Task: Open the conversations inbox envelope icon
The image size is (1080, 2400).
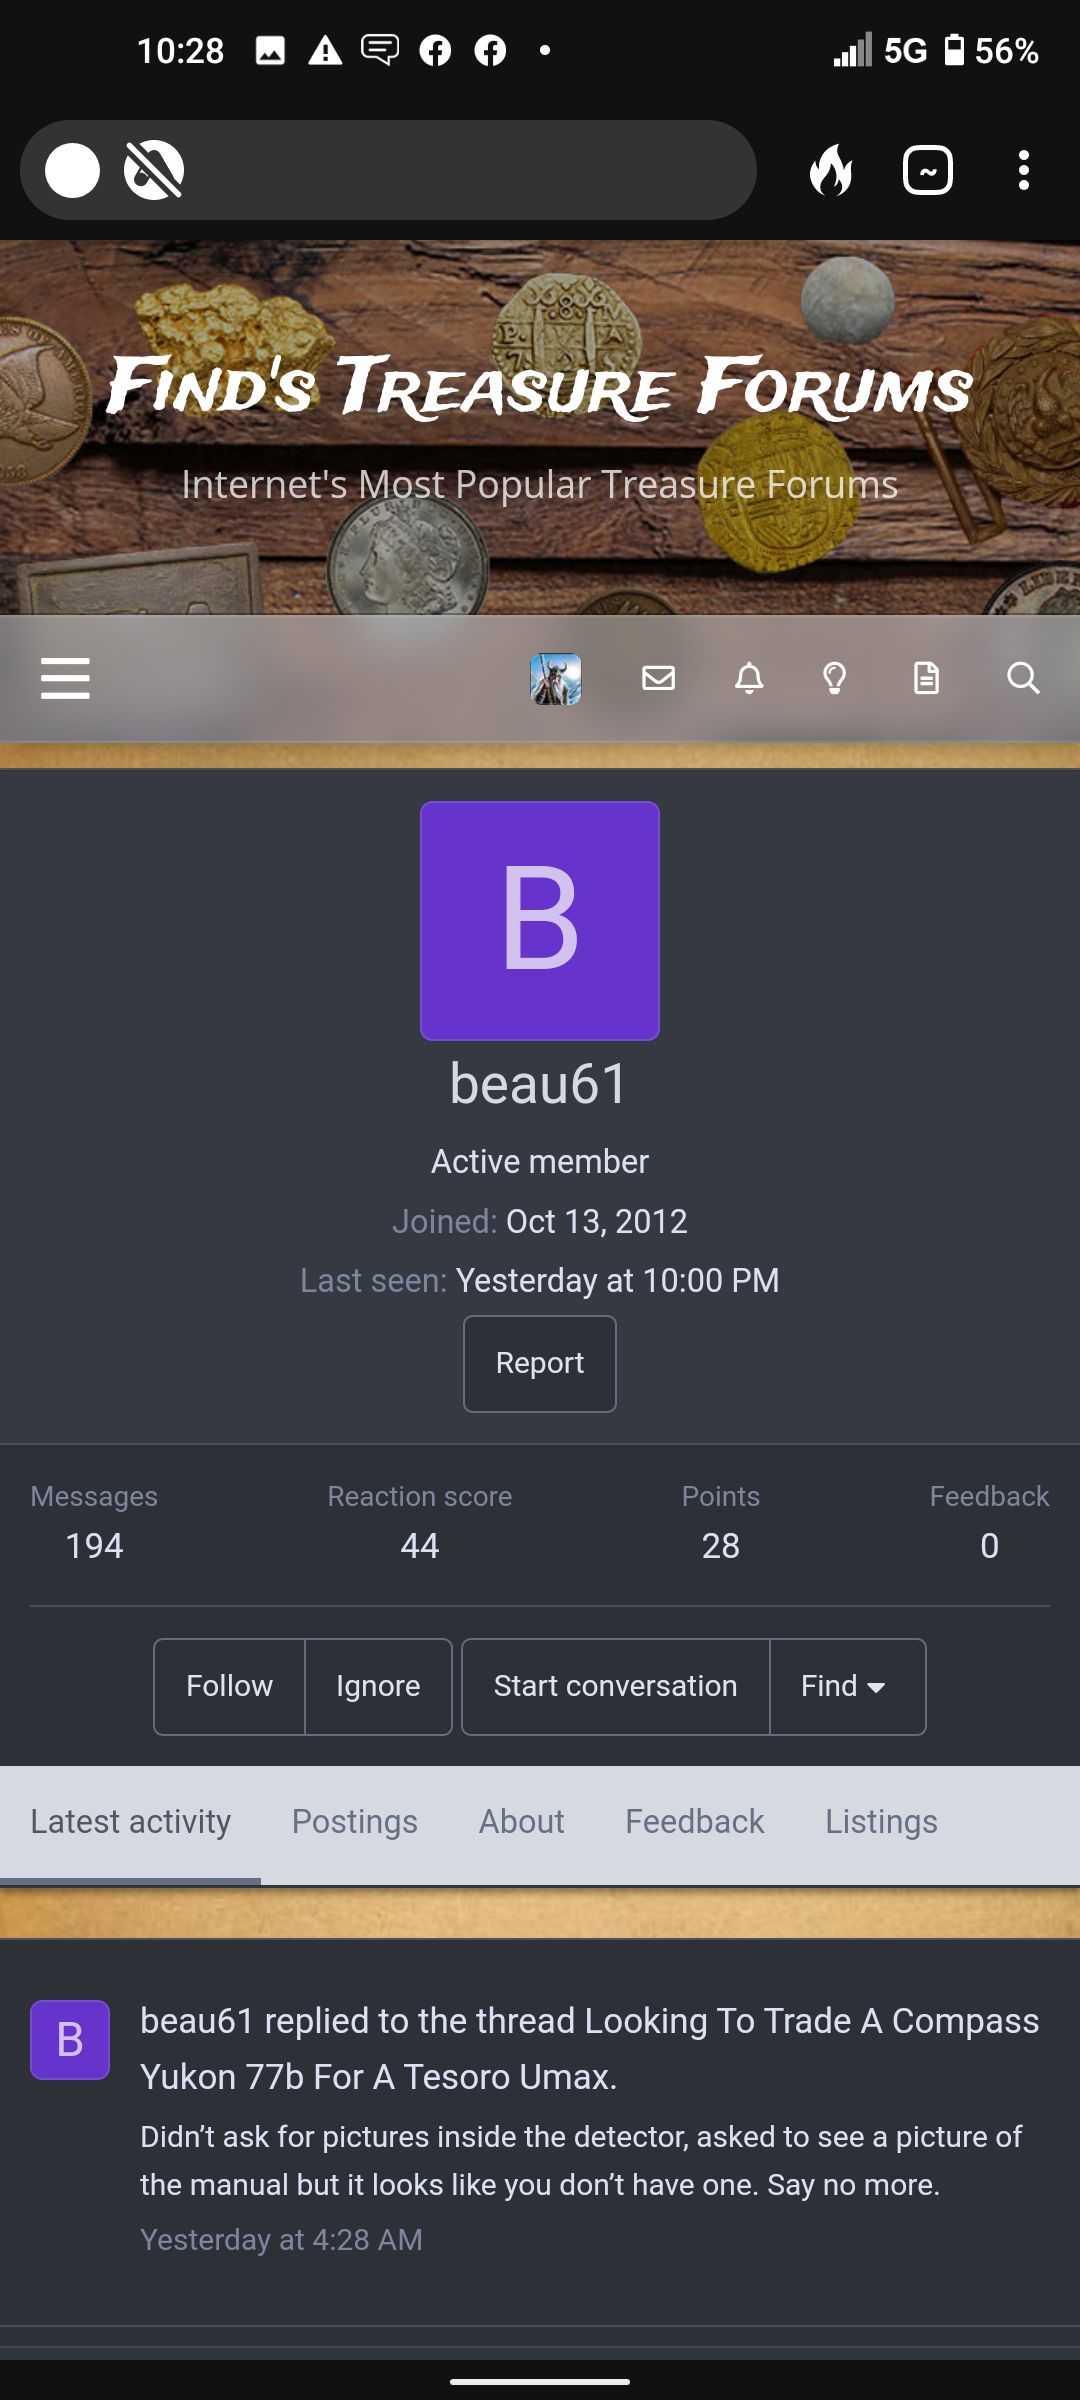Action: pyautogui.click(x=658, y=678)
